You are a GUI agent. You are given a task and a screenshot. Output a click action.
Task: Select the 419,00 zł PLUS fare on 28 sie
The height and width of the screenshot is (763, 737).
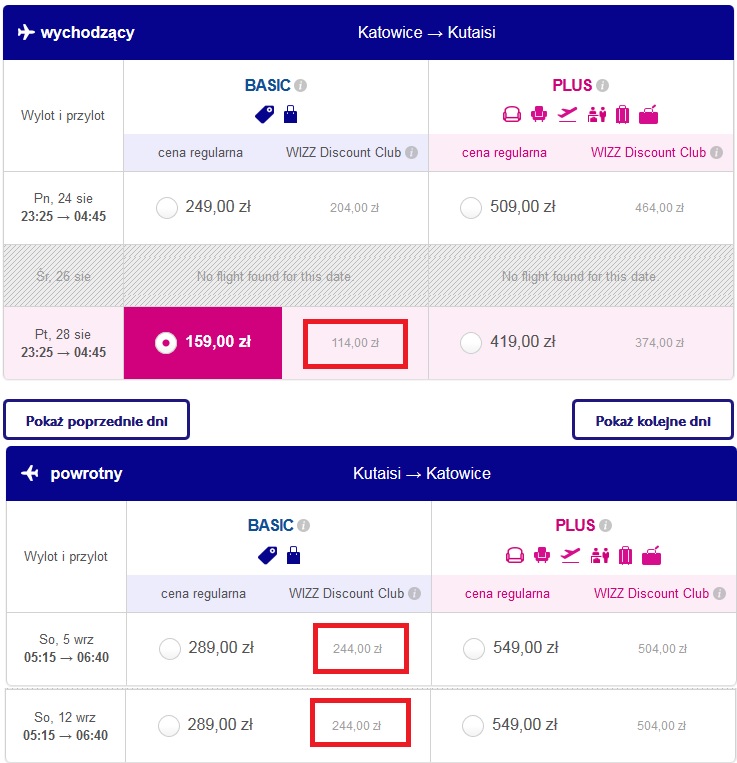pyautogui.click(x=471, y=343)
